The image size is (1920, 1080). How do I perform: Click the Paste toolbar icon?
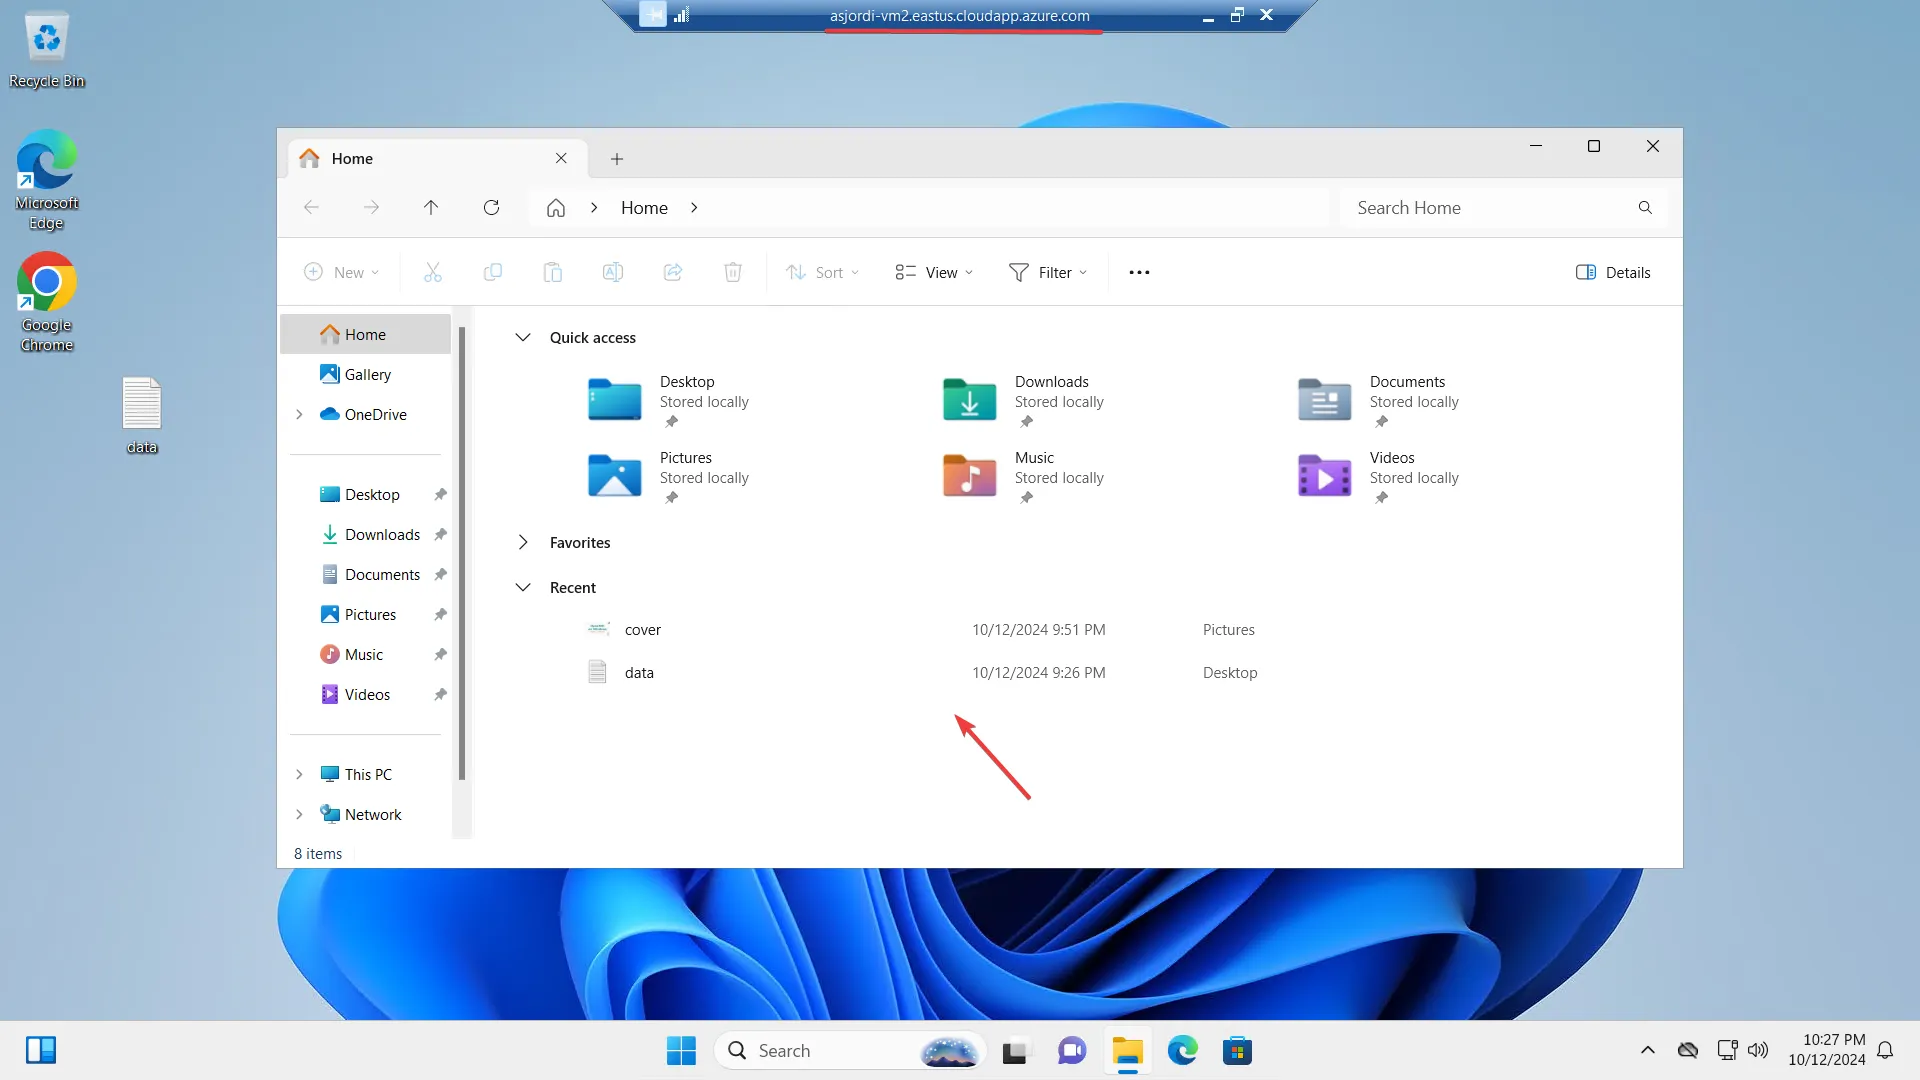point(552,272)
